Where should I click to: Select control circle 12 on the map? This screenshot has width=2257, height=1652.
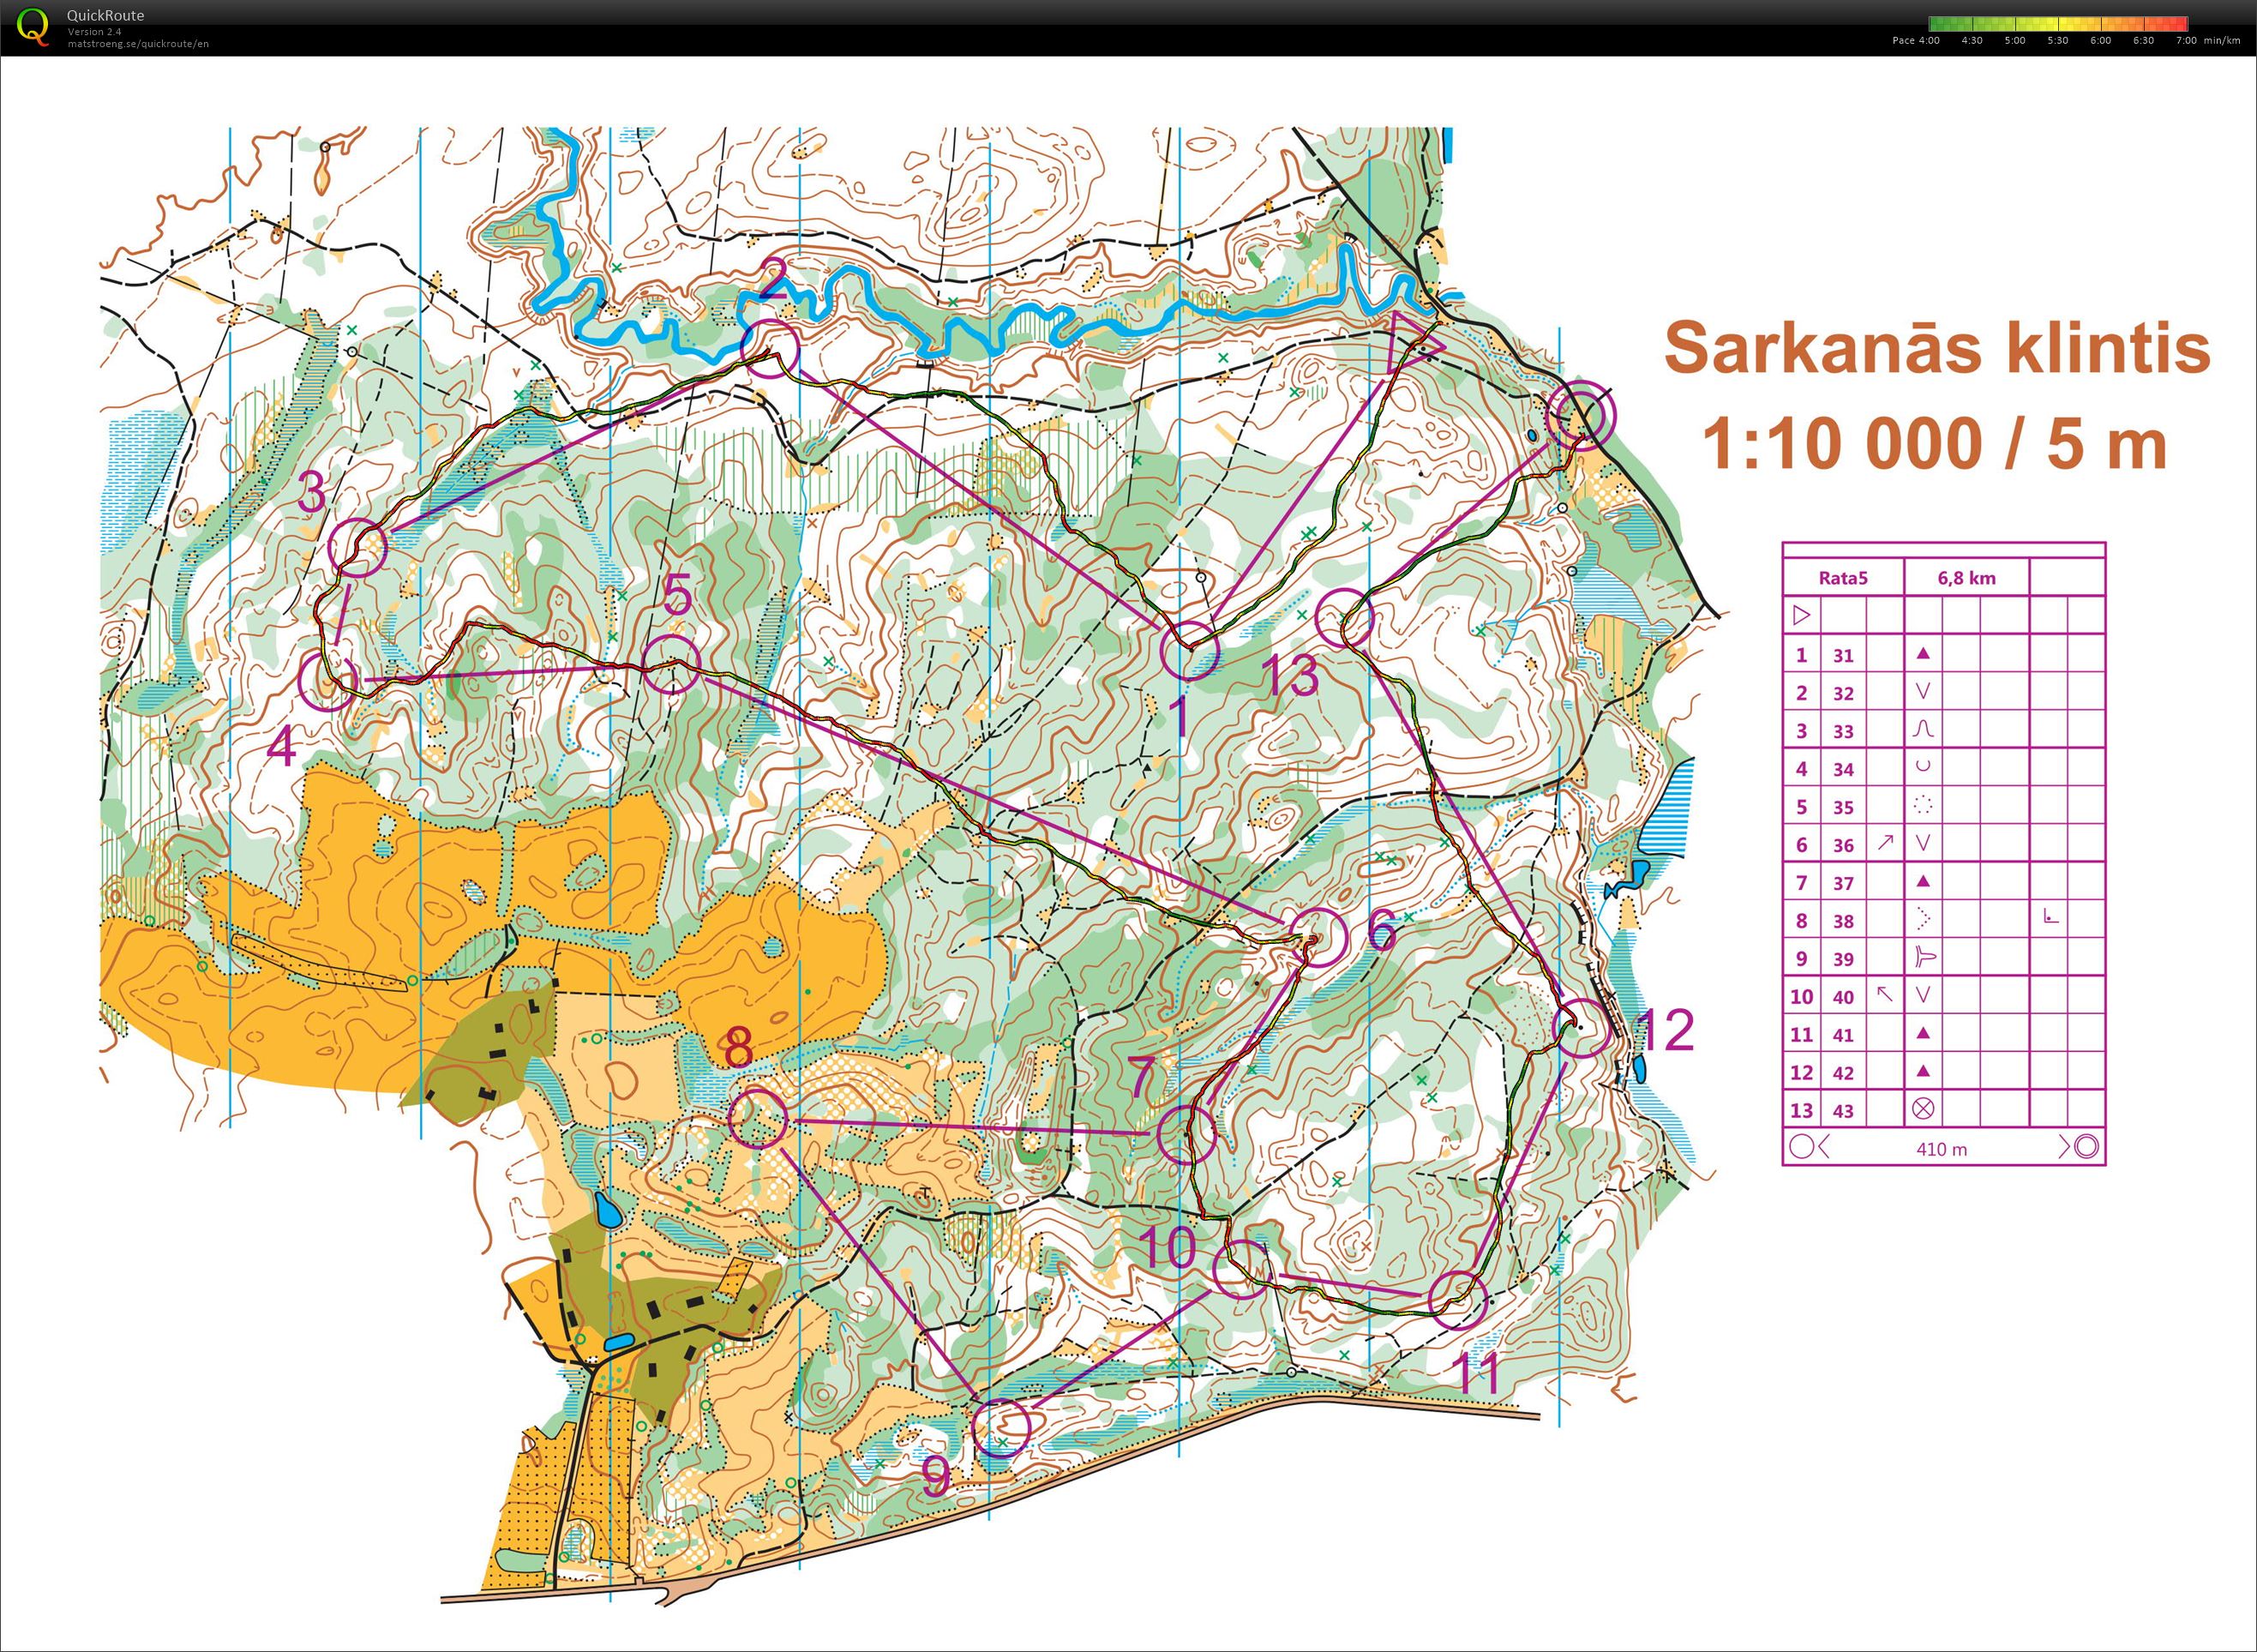[1582, 1027]
